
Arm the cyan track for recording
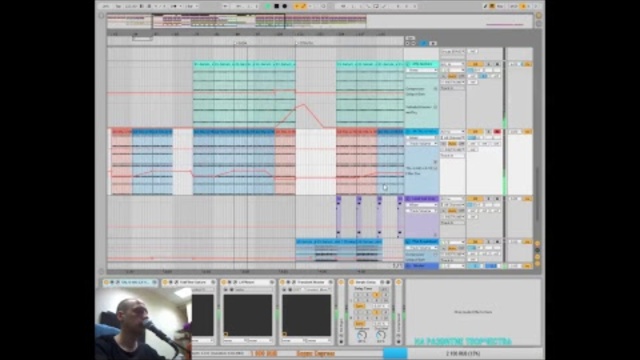click(x=497, y=64)
